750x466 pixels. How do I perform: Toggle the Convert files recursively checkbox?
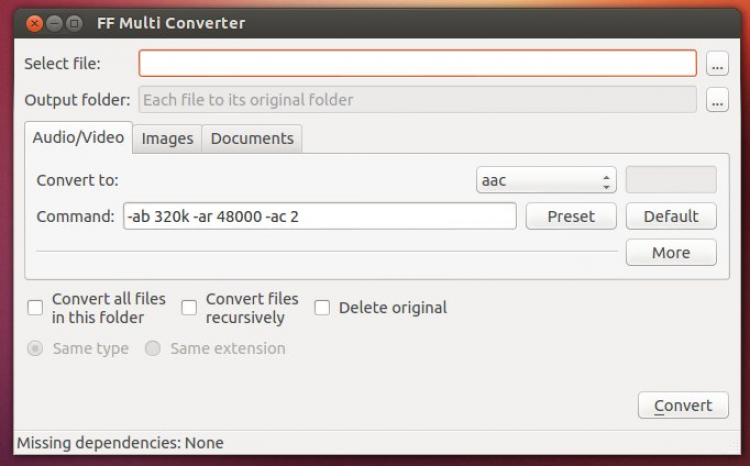pyautogui.click(x=189, y=308)
